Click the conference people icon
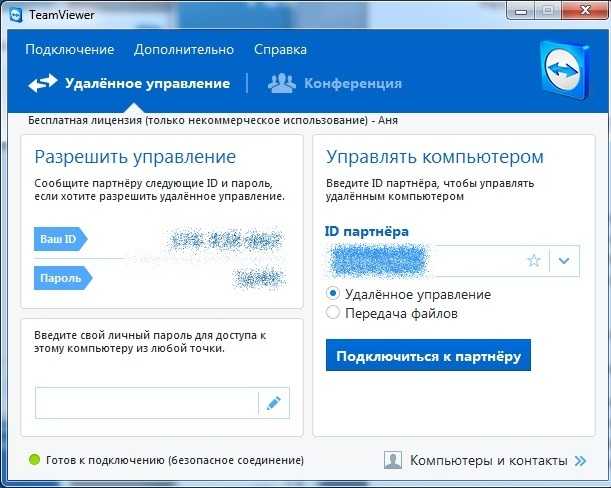The image size is (611, 488). pos(281,83)
